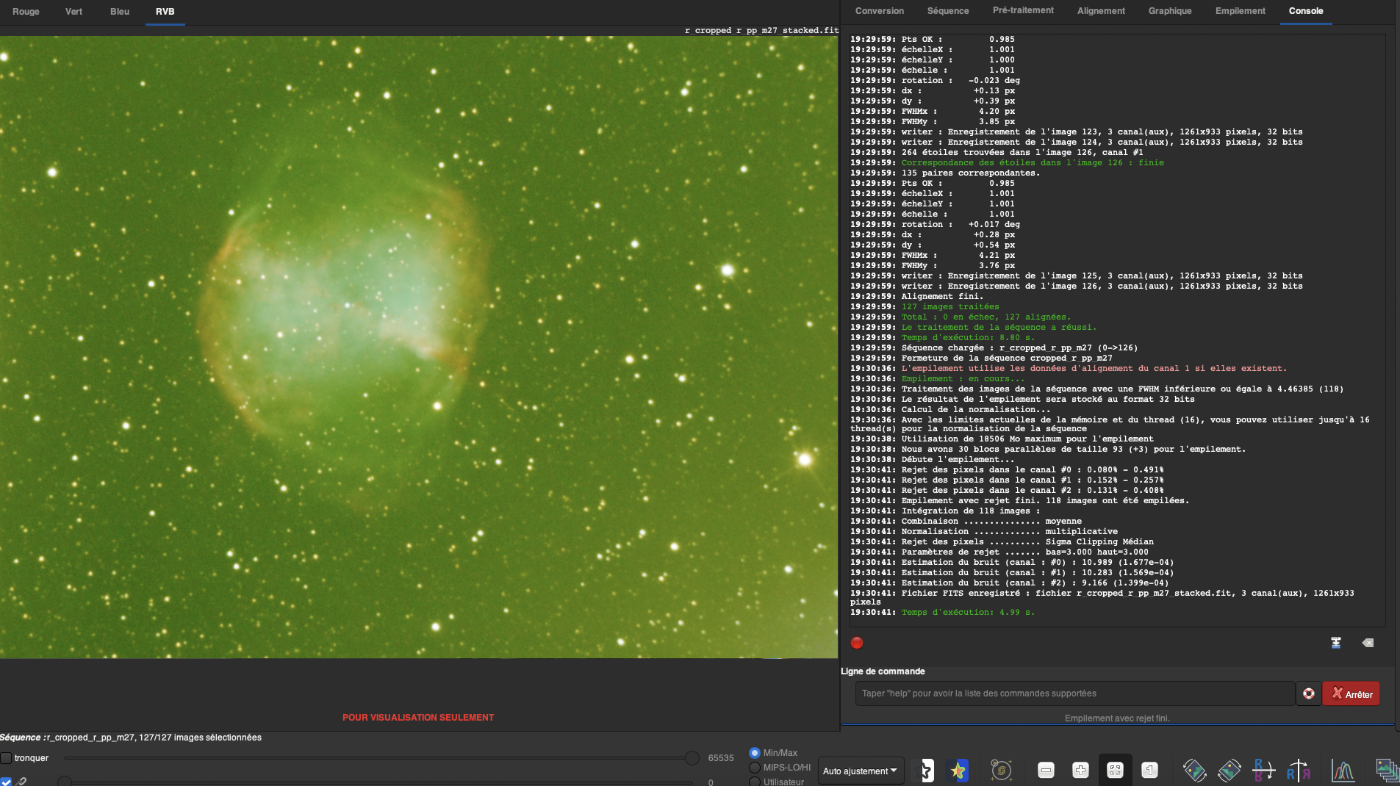Screen dimensions: 1400x786
Task: Select the Min/Max radio button
Action: (x=755, y=752)
